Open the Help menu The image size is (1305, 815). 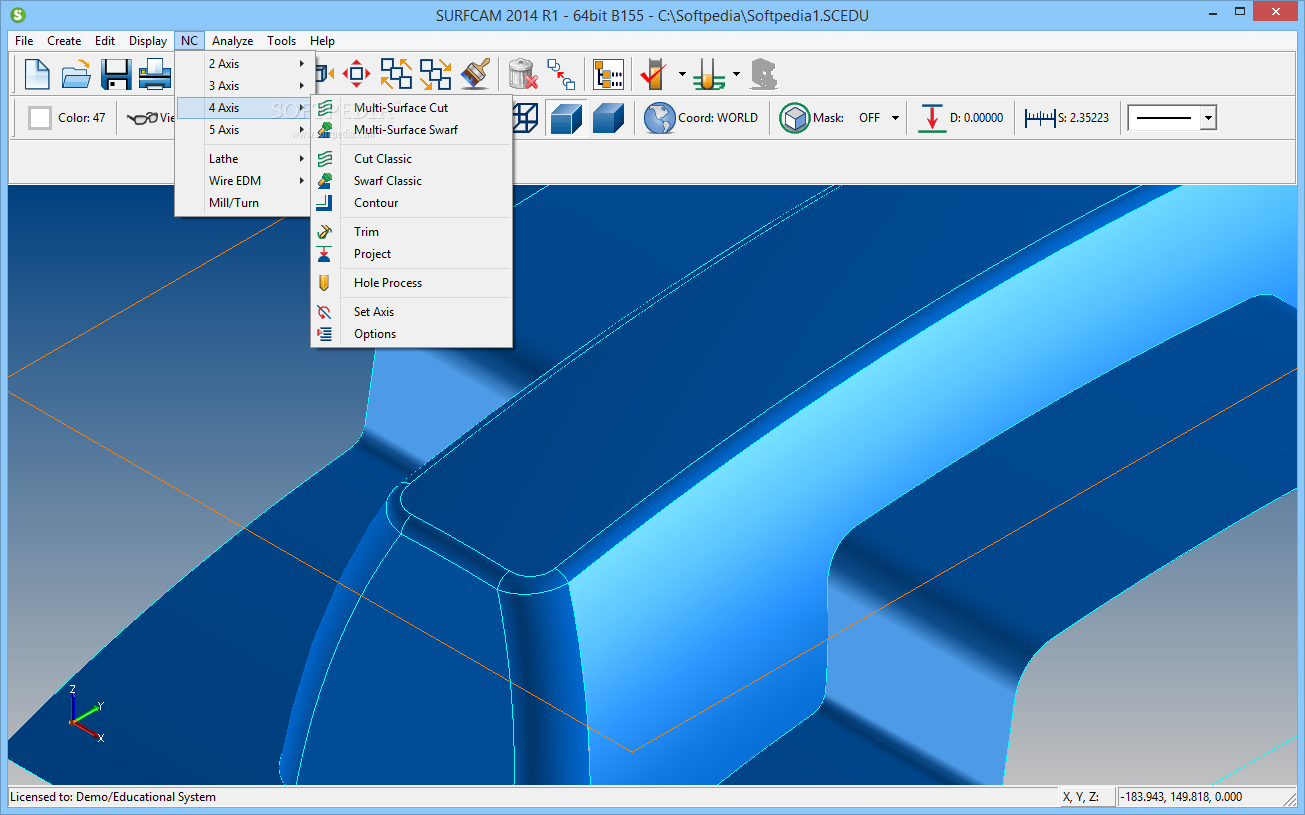pos(322,41)
